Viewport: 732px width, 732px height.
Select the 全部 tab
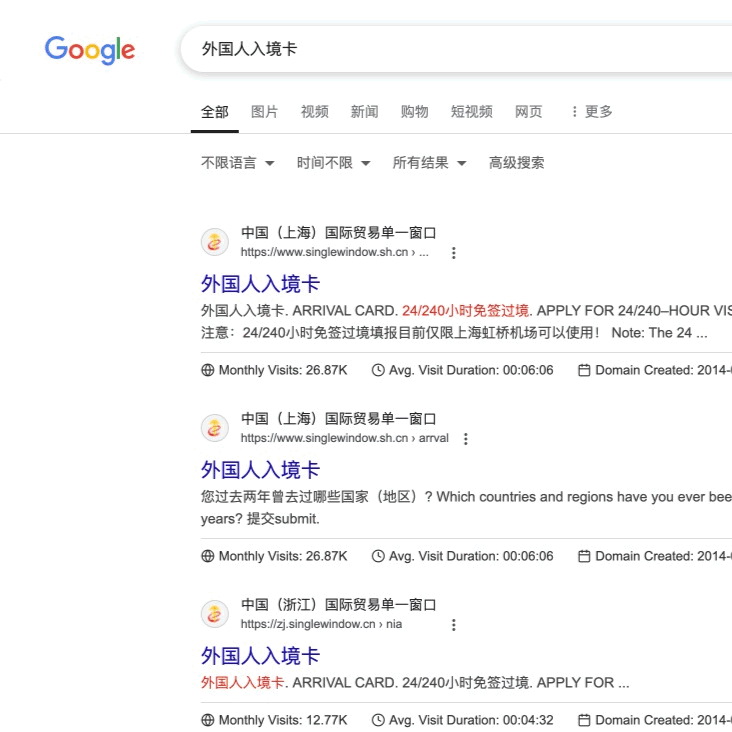[215, 112]
